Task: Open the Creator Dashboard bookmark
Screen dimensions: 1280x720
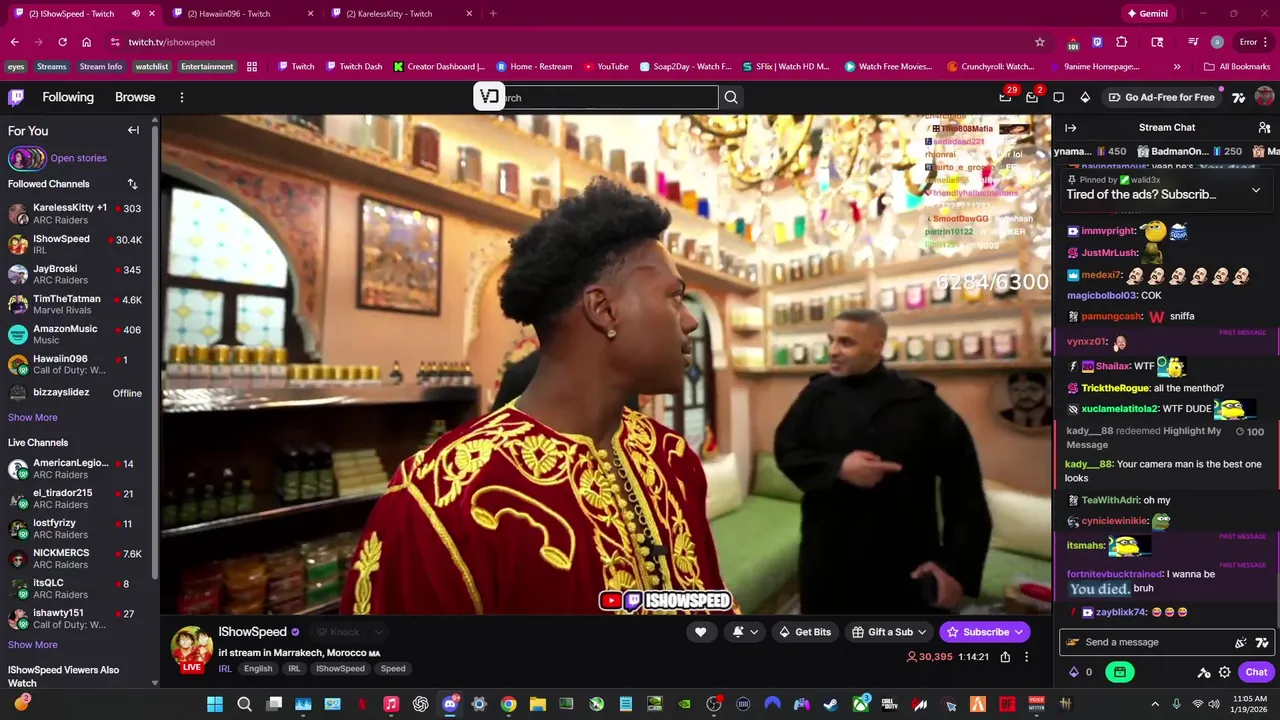Action: (x=439, y=66)
